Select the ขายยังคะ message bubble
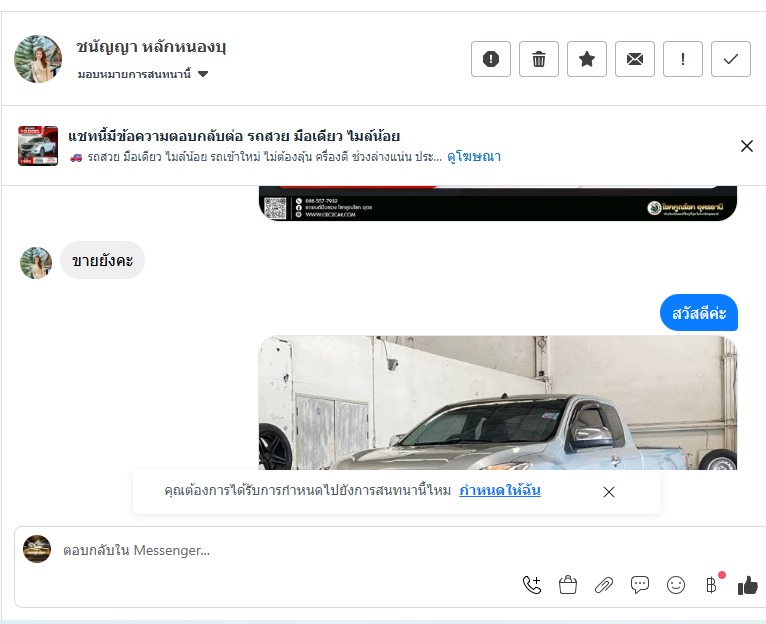766x624 pixels. click(102, 260)
